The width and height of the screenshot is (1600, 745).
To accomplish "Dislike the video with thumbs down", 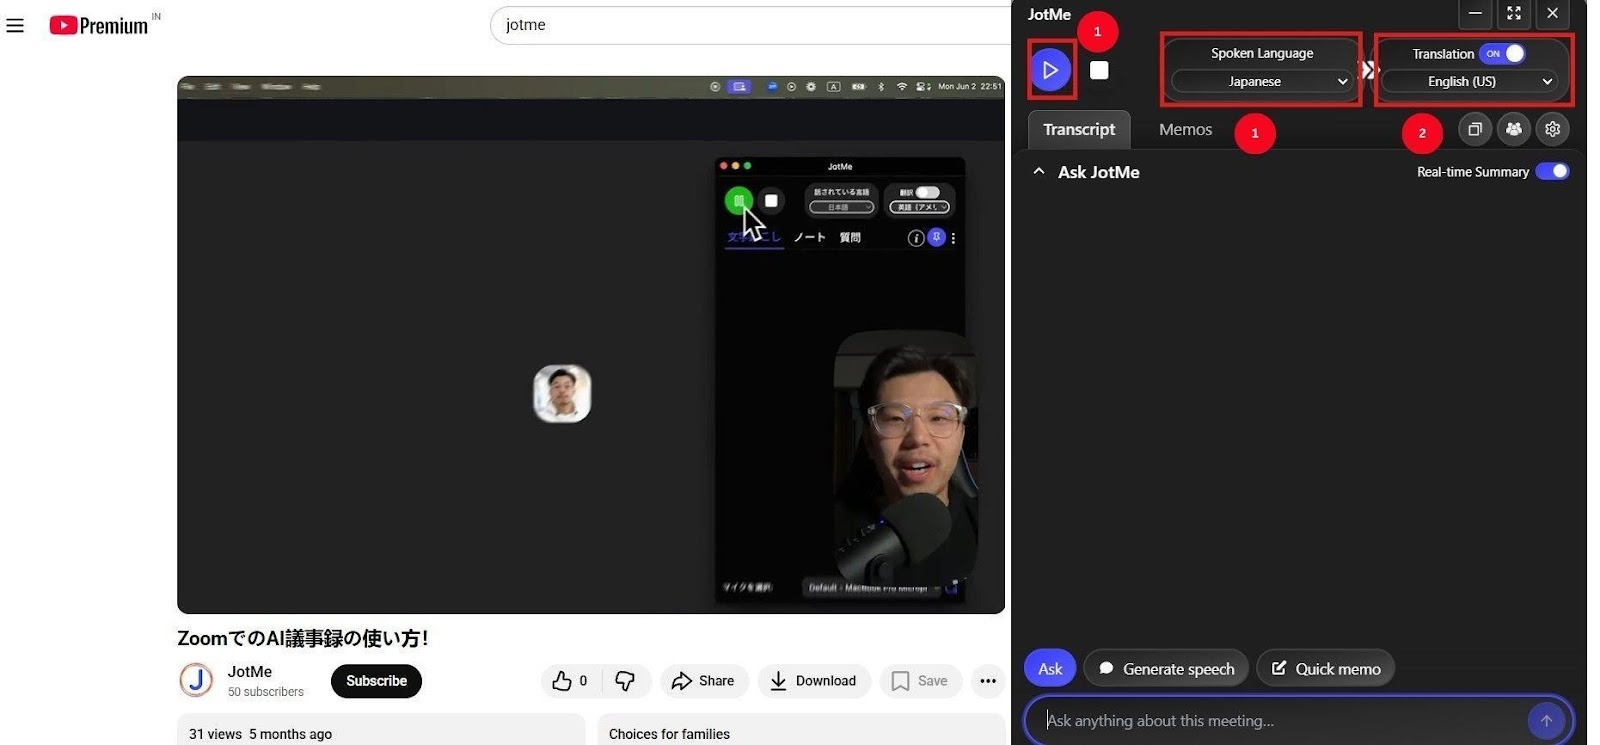I will 626,681.
